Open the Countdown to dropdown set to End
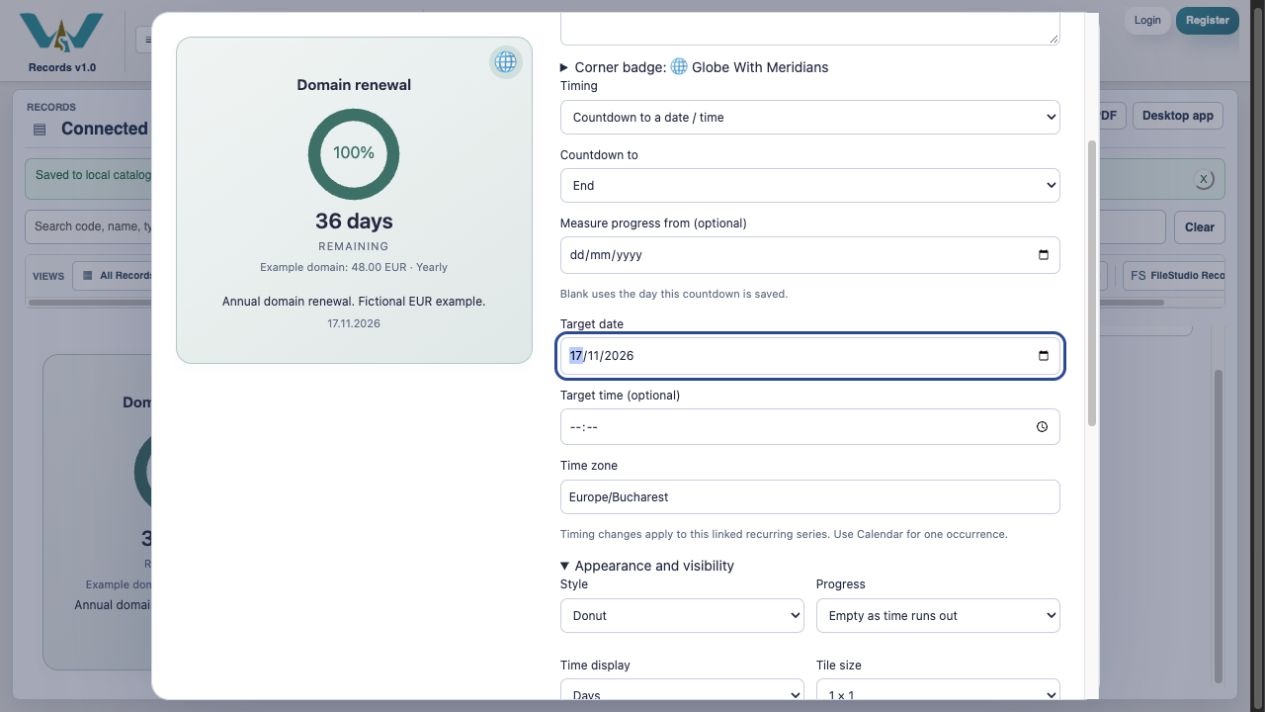The height and width of the screenshot is (712, 1265). coord(810,185)
